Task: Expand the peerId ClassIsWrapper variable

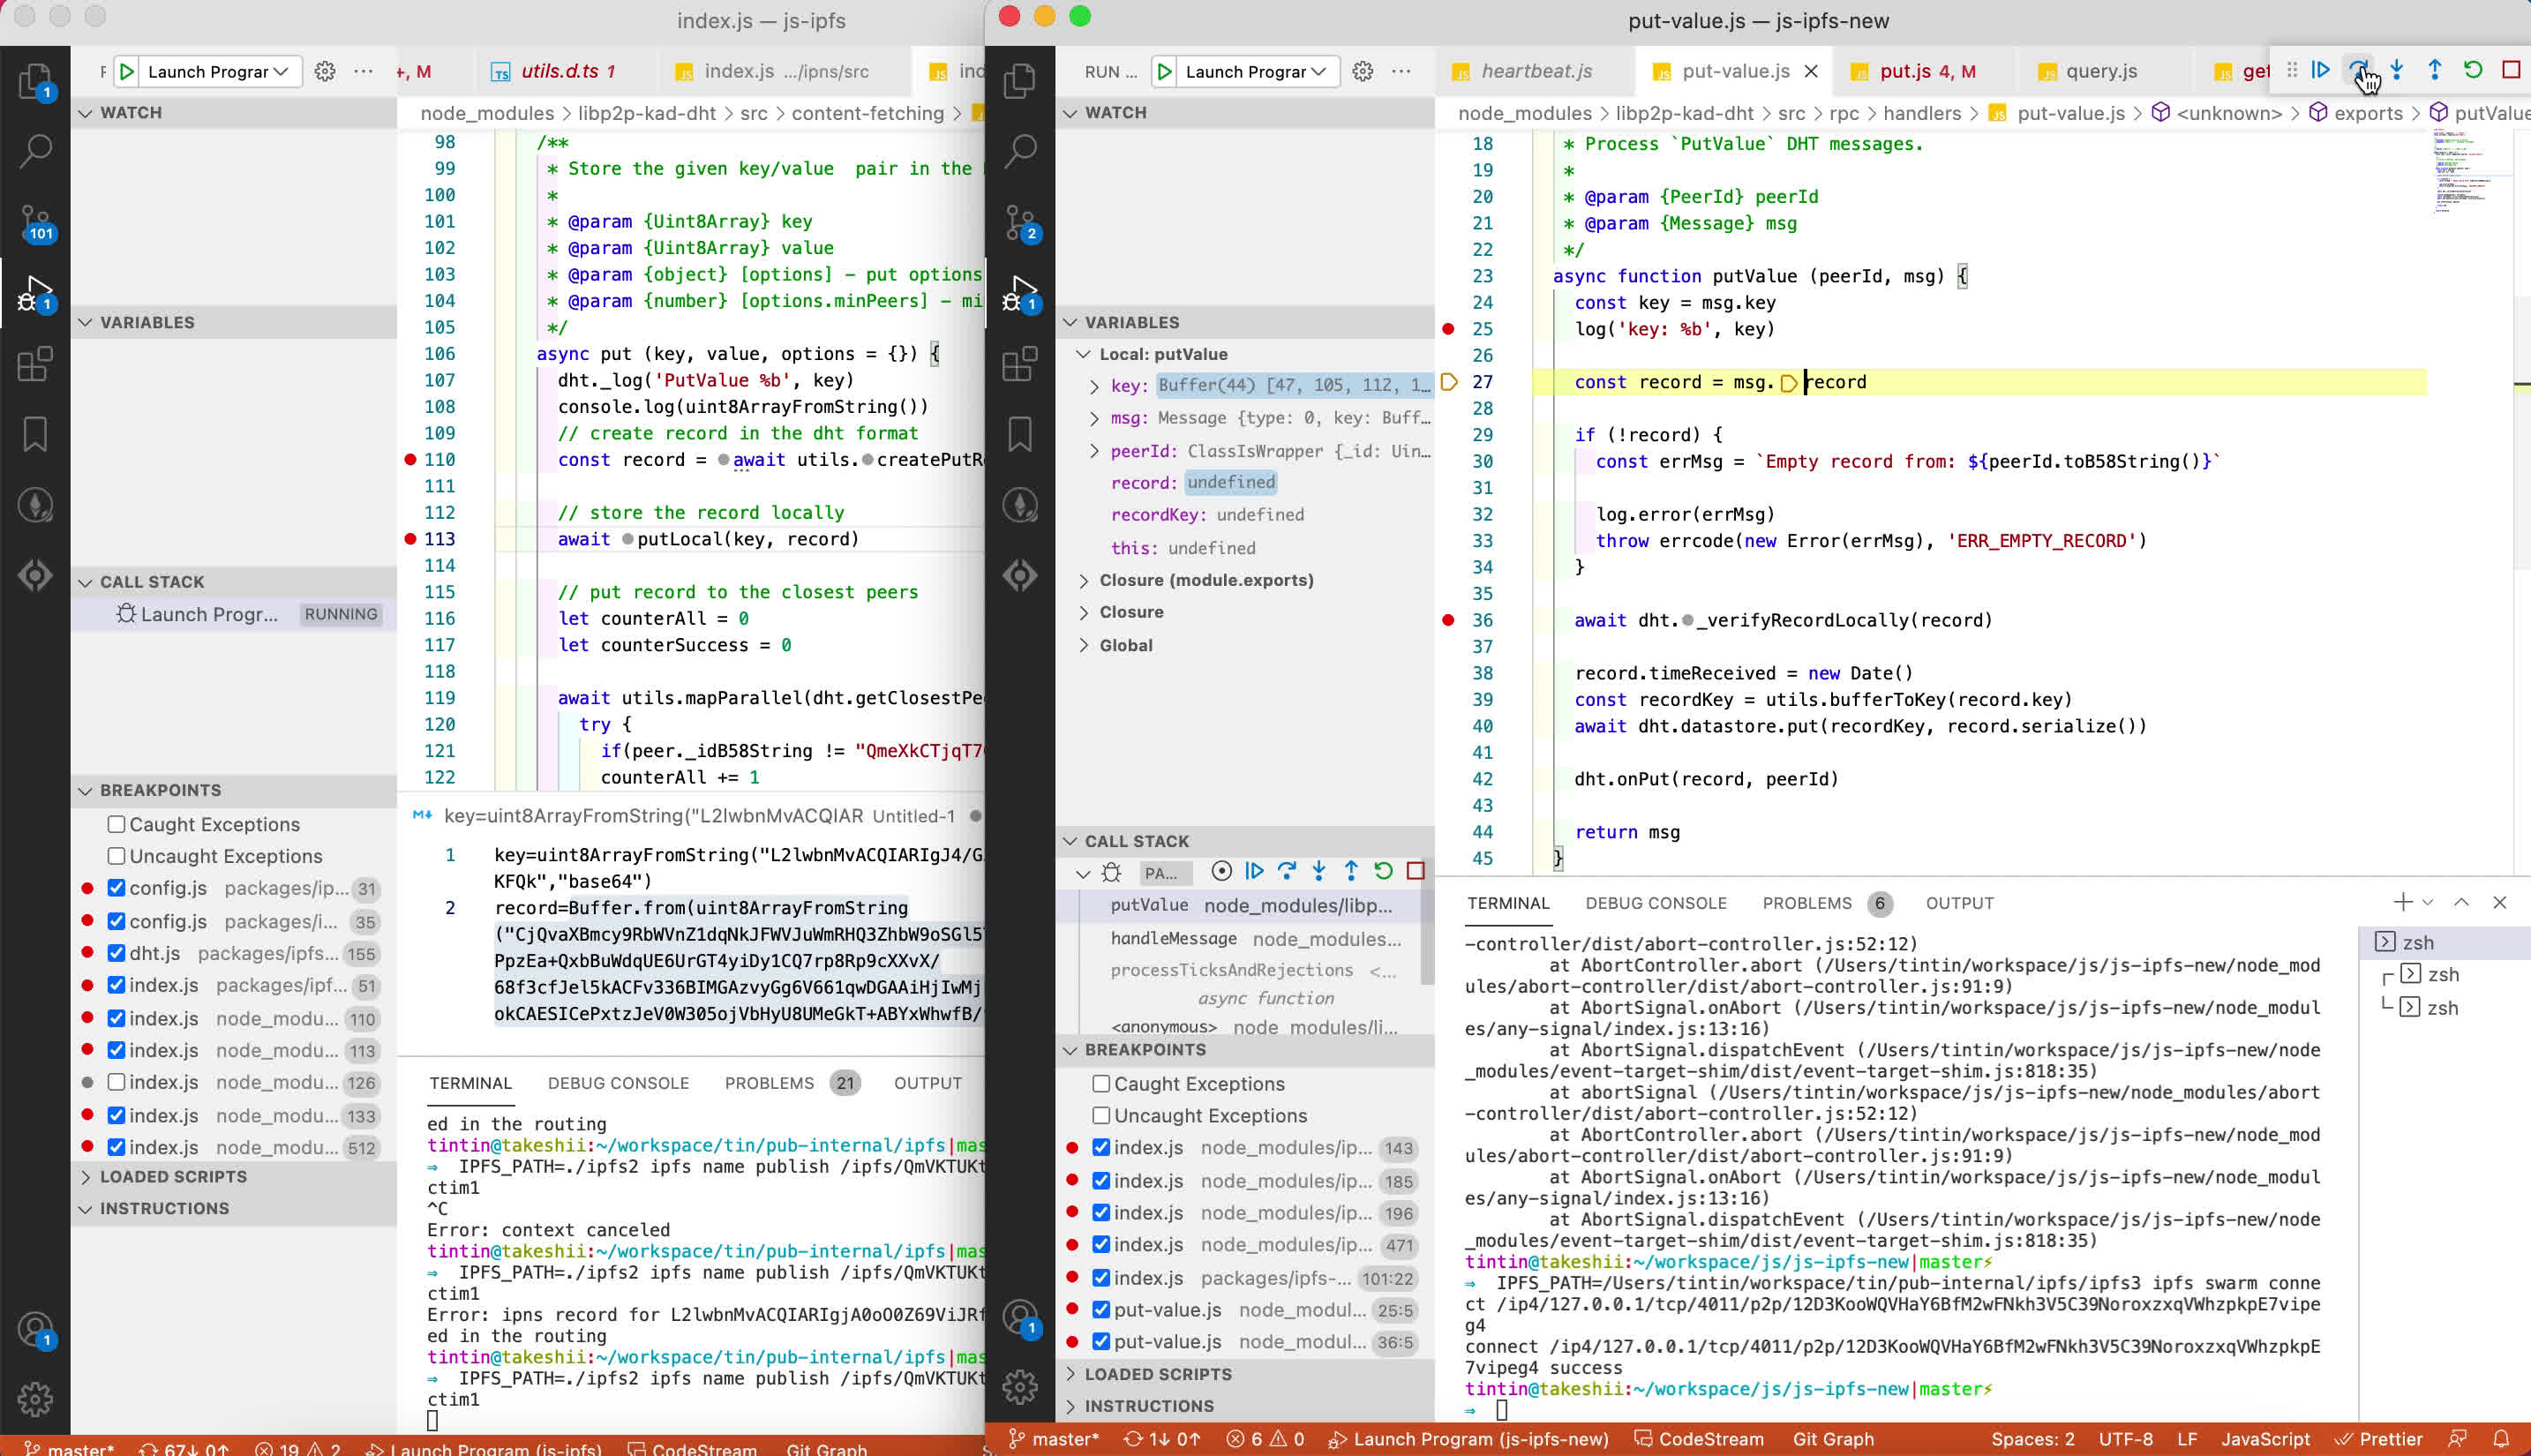Action: [1094, 451]
